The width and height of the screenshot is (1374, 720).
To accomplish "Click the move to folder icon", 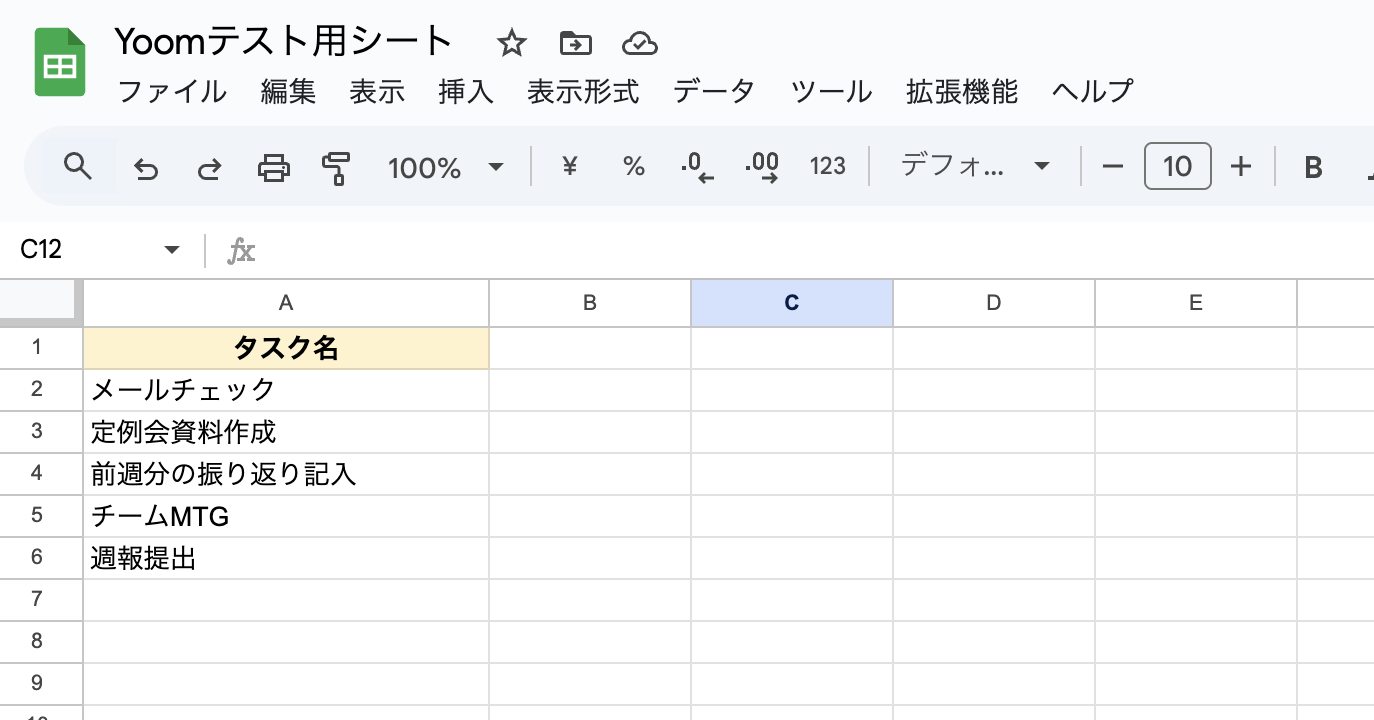I will (575, 43).
